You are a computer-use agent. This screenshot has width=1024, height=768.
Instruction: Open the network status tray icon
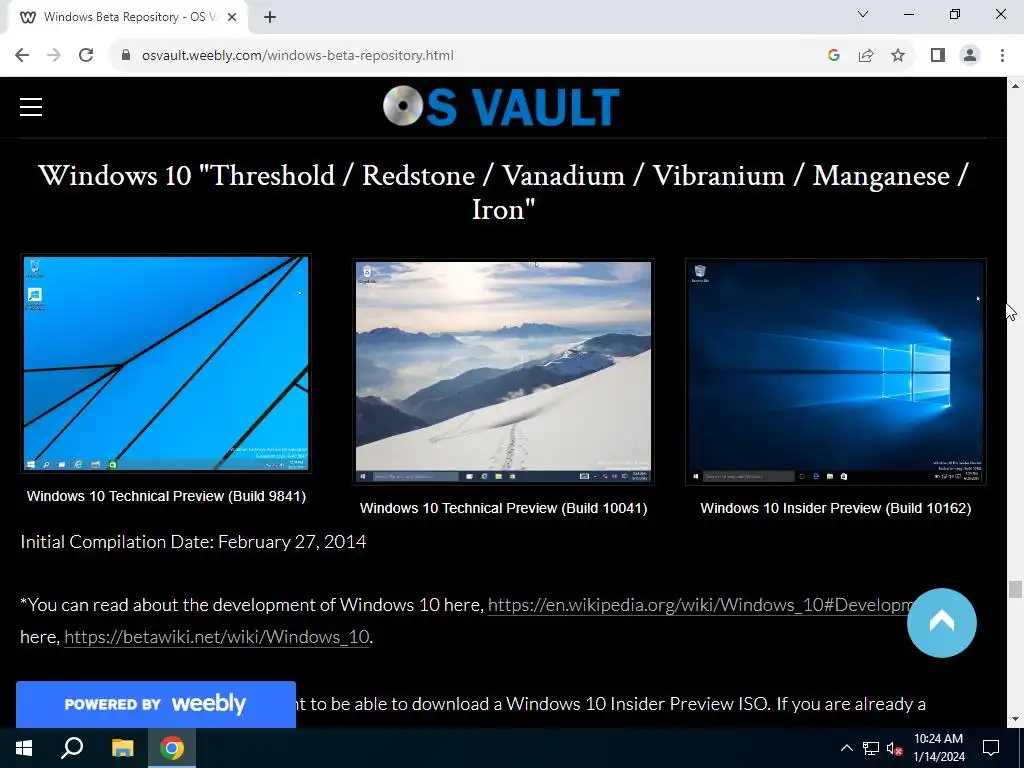click(x=871, y=748)
